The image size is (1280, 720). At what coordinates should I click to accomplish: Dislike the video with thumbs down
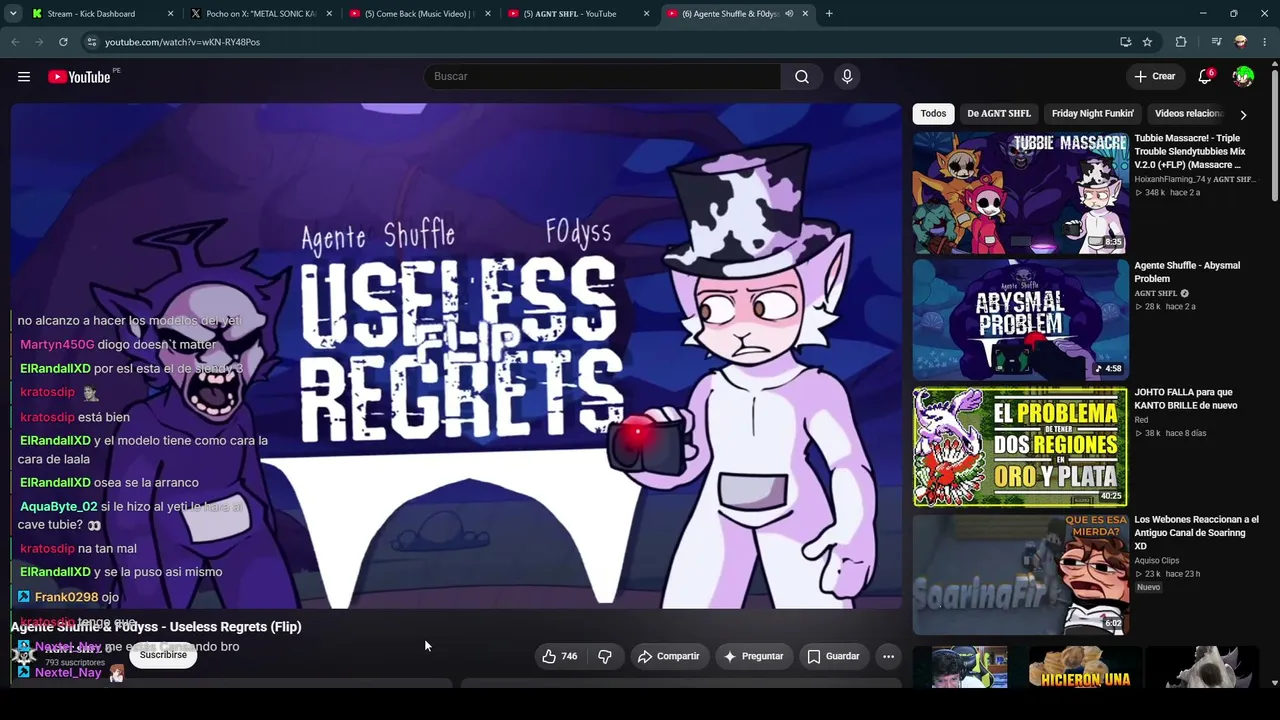[x=605, y=656]
